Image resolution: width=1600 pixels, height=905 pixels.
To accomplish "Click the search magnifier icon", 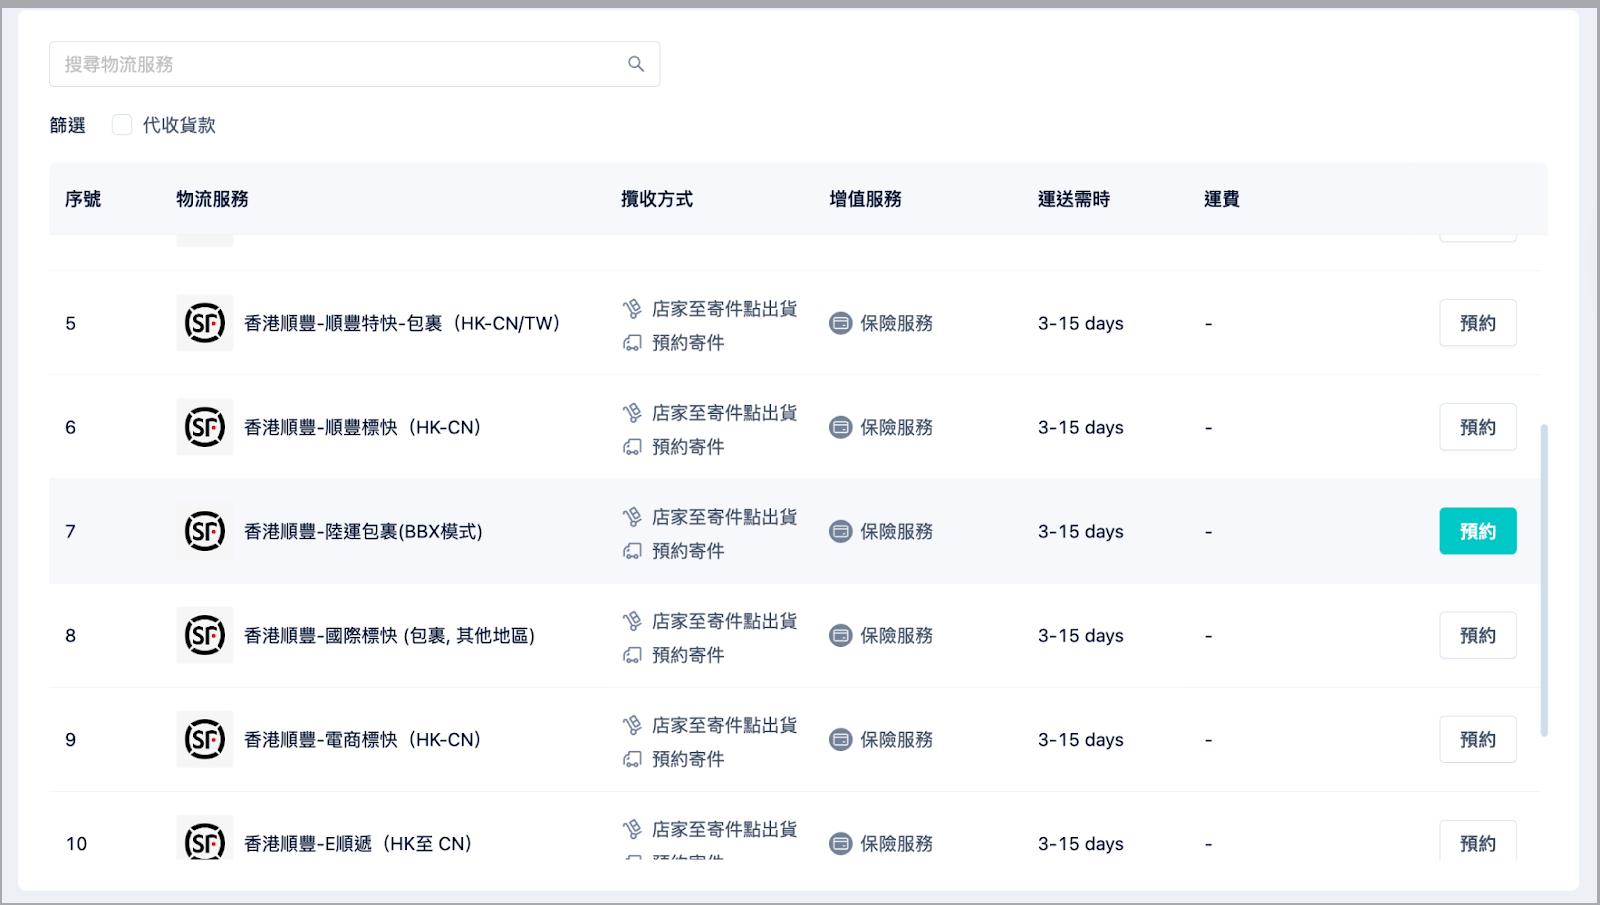I will (x=636, y=64).
